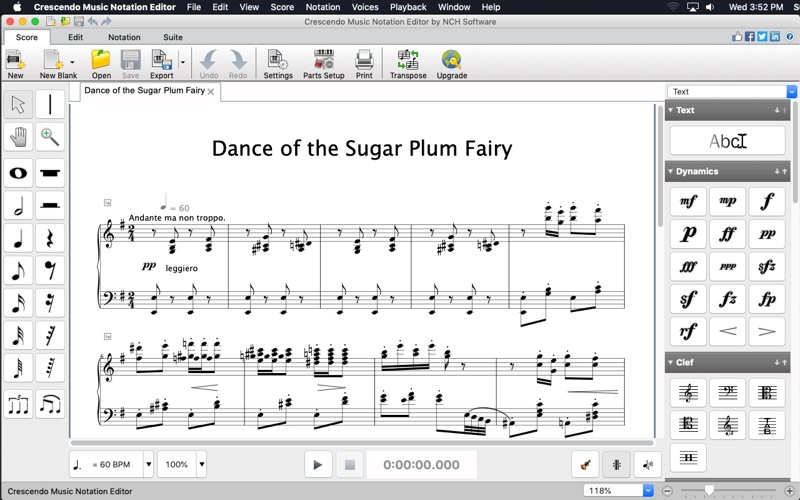The width and height of the screenshot is (800, 500).
Task: Activate the zoom magnifier tool
Action: 50,137
